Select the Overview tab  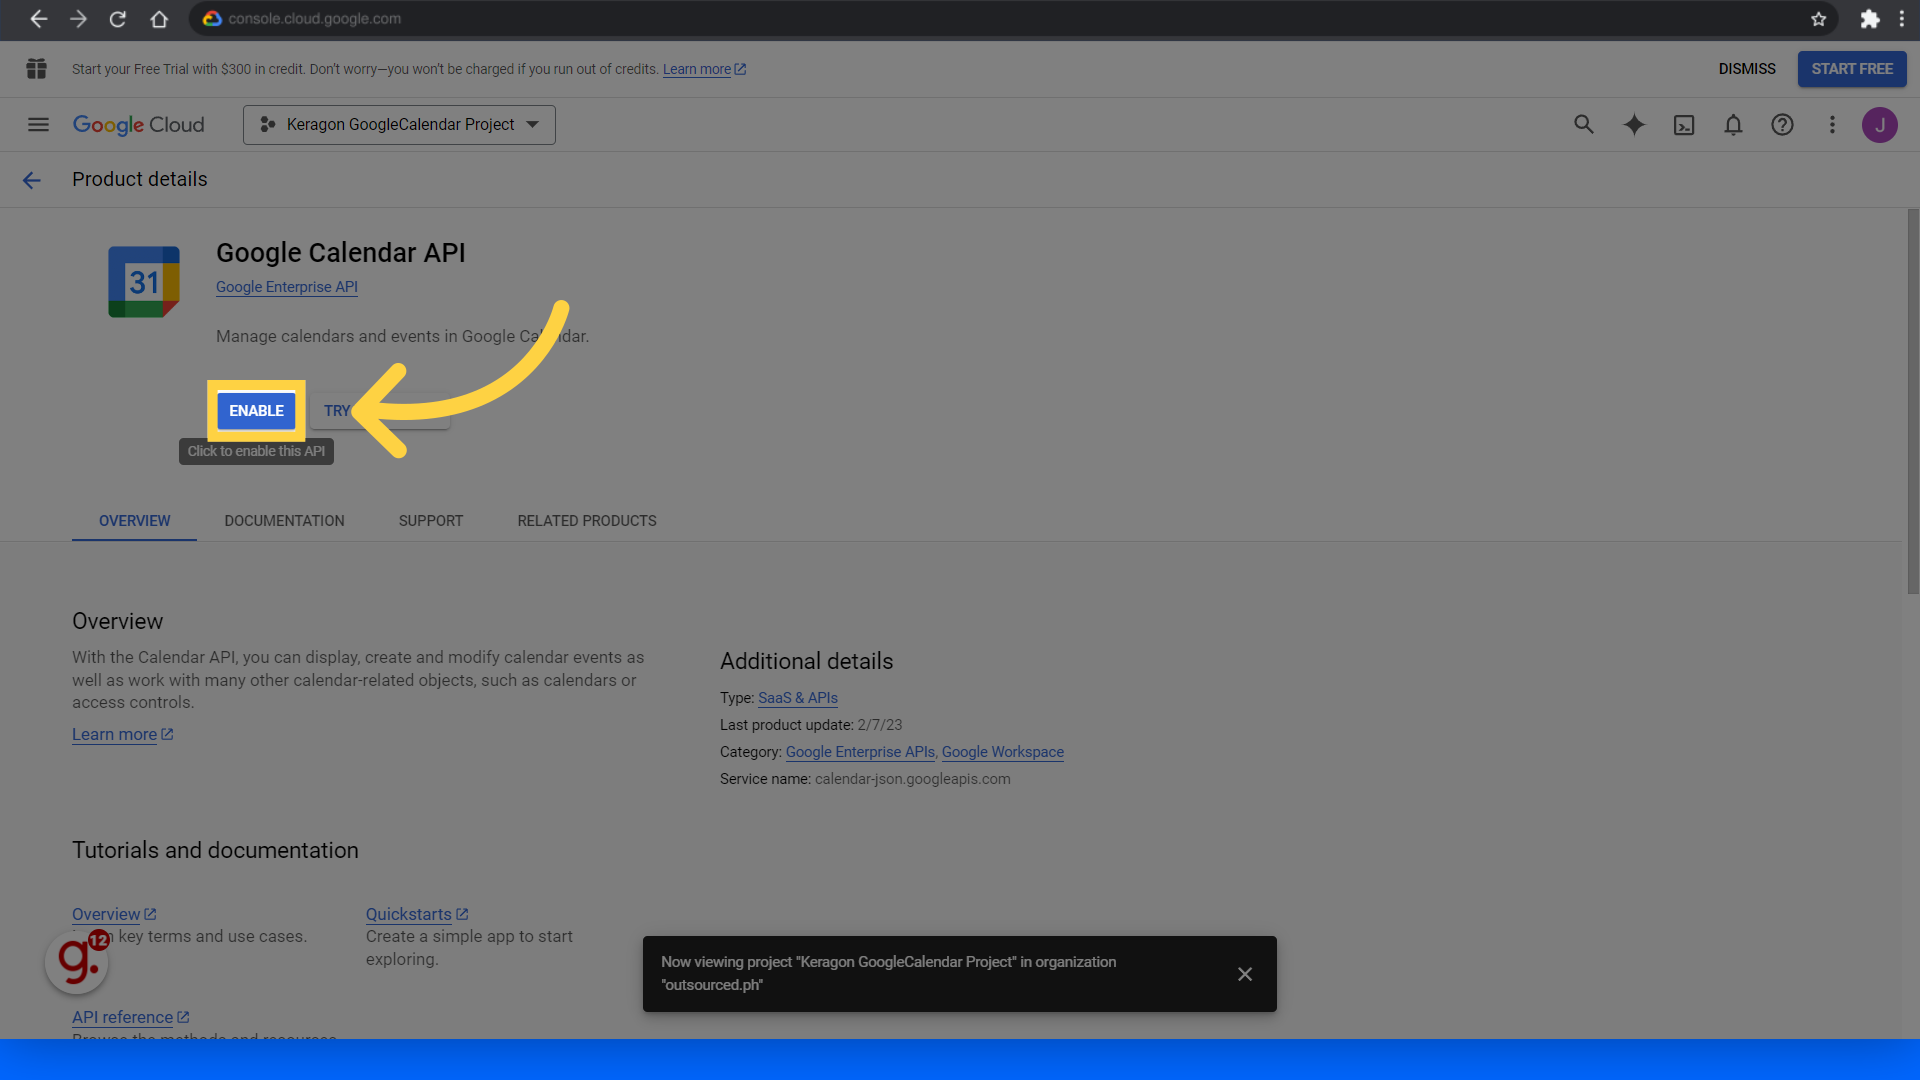pyautogui.click(x=134, y=521)
